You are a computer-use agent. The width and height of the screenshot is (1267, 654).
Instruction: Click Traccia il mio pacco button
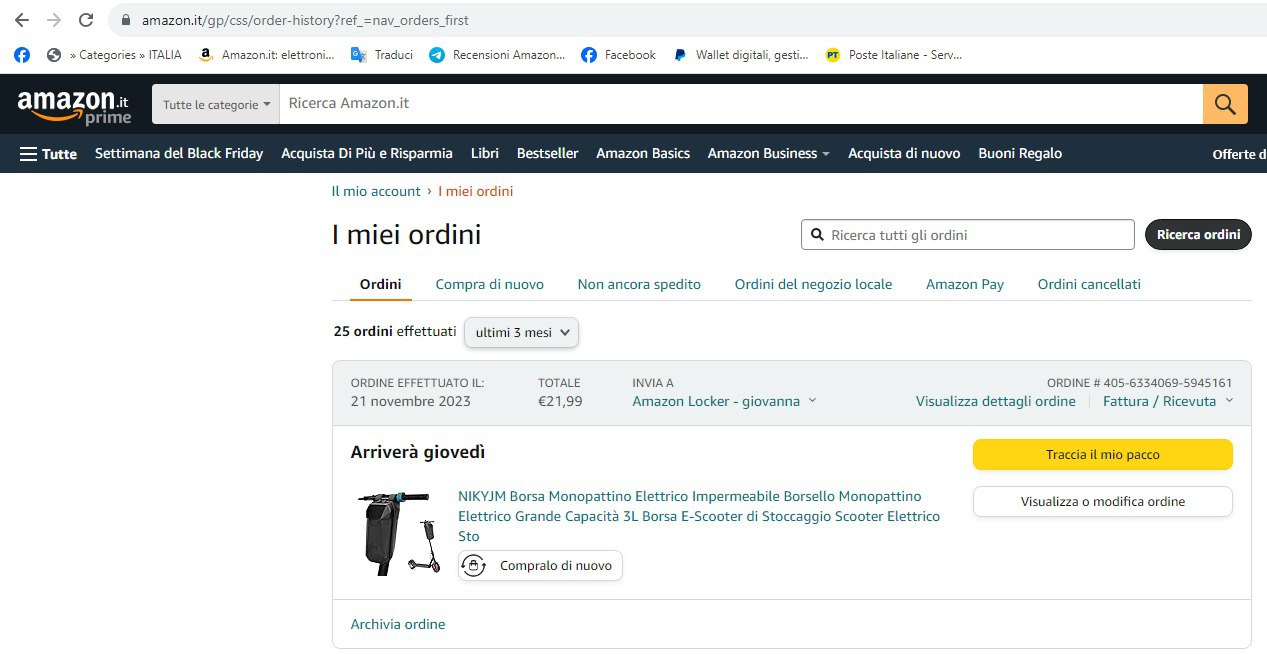[1103, 455]
